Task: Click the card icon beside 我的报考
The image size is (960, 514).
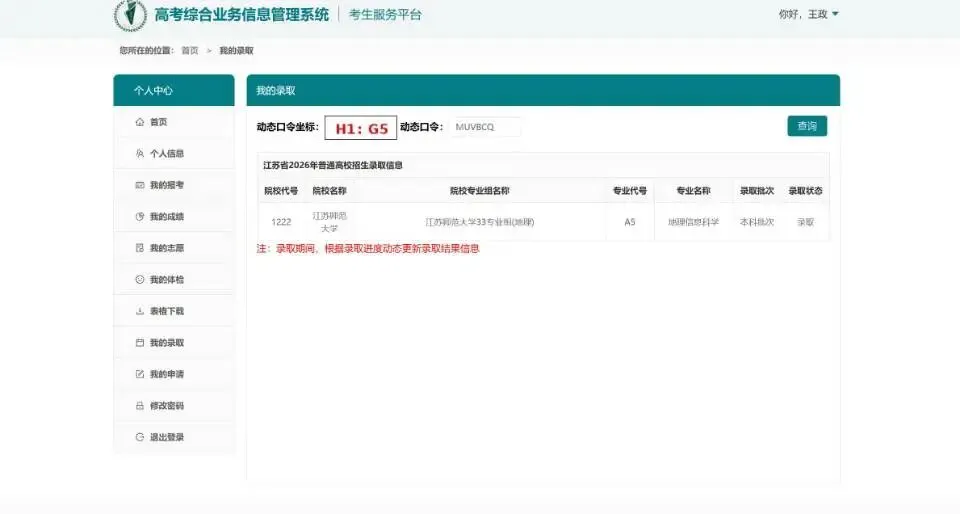Action: (x=140, y=185)
